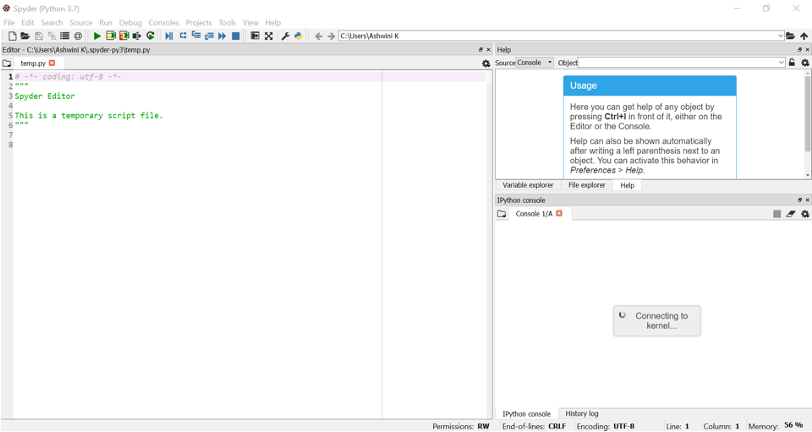Clear console with eraser icon

790,214
